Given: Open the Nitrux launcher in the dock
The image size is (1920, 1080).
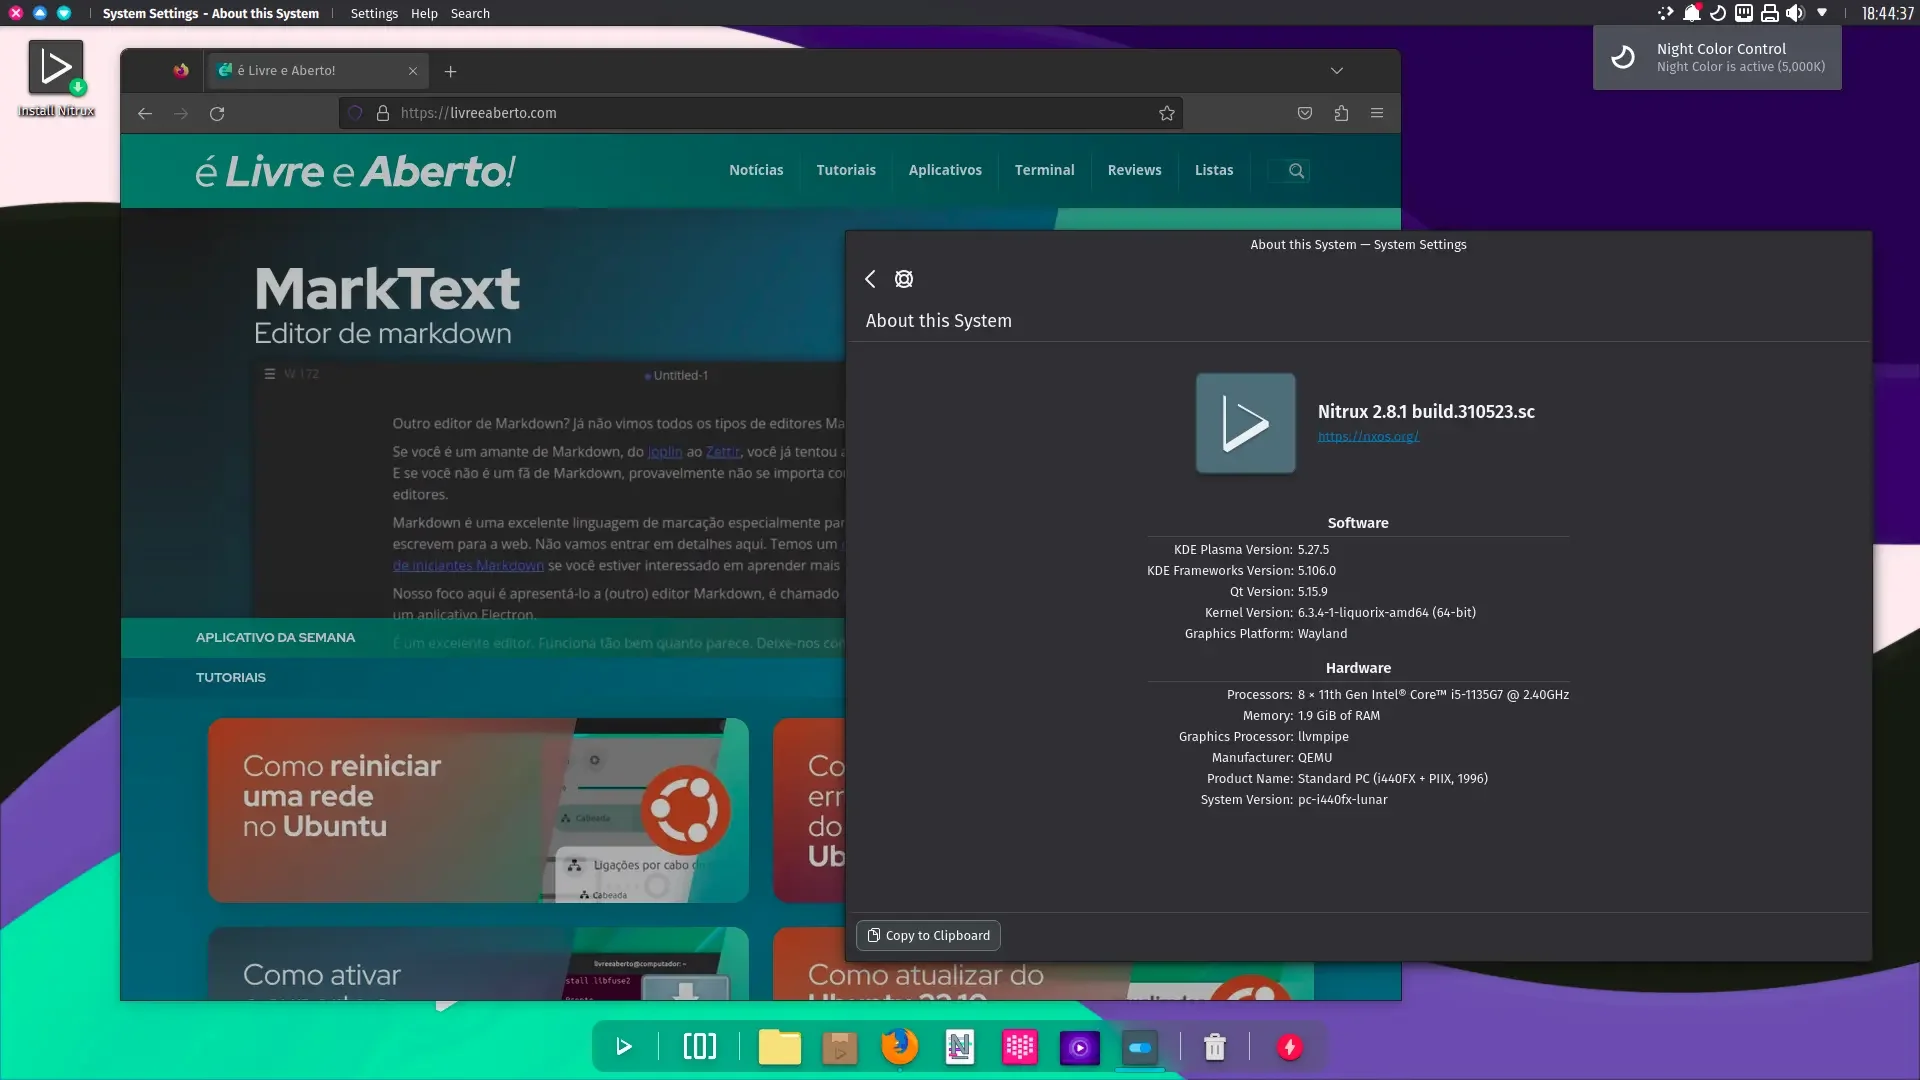Looking at the screenshot, I should [x=623, y=1047].
